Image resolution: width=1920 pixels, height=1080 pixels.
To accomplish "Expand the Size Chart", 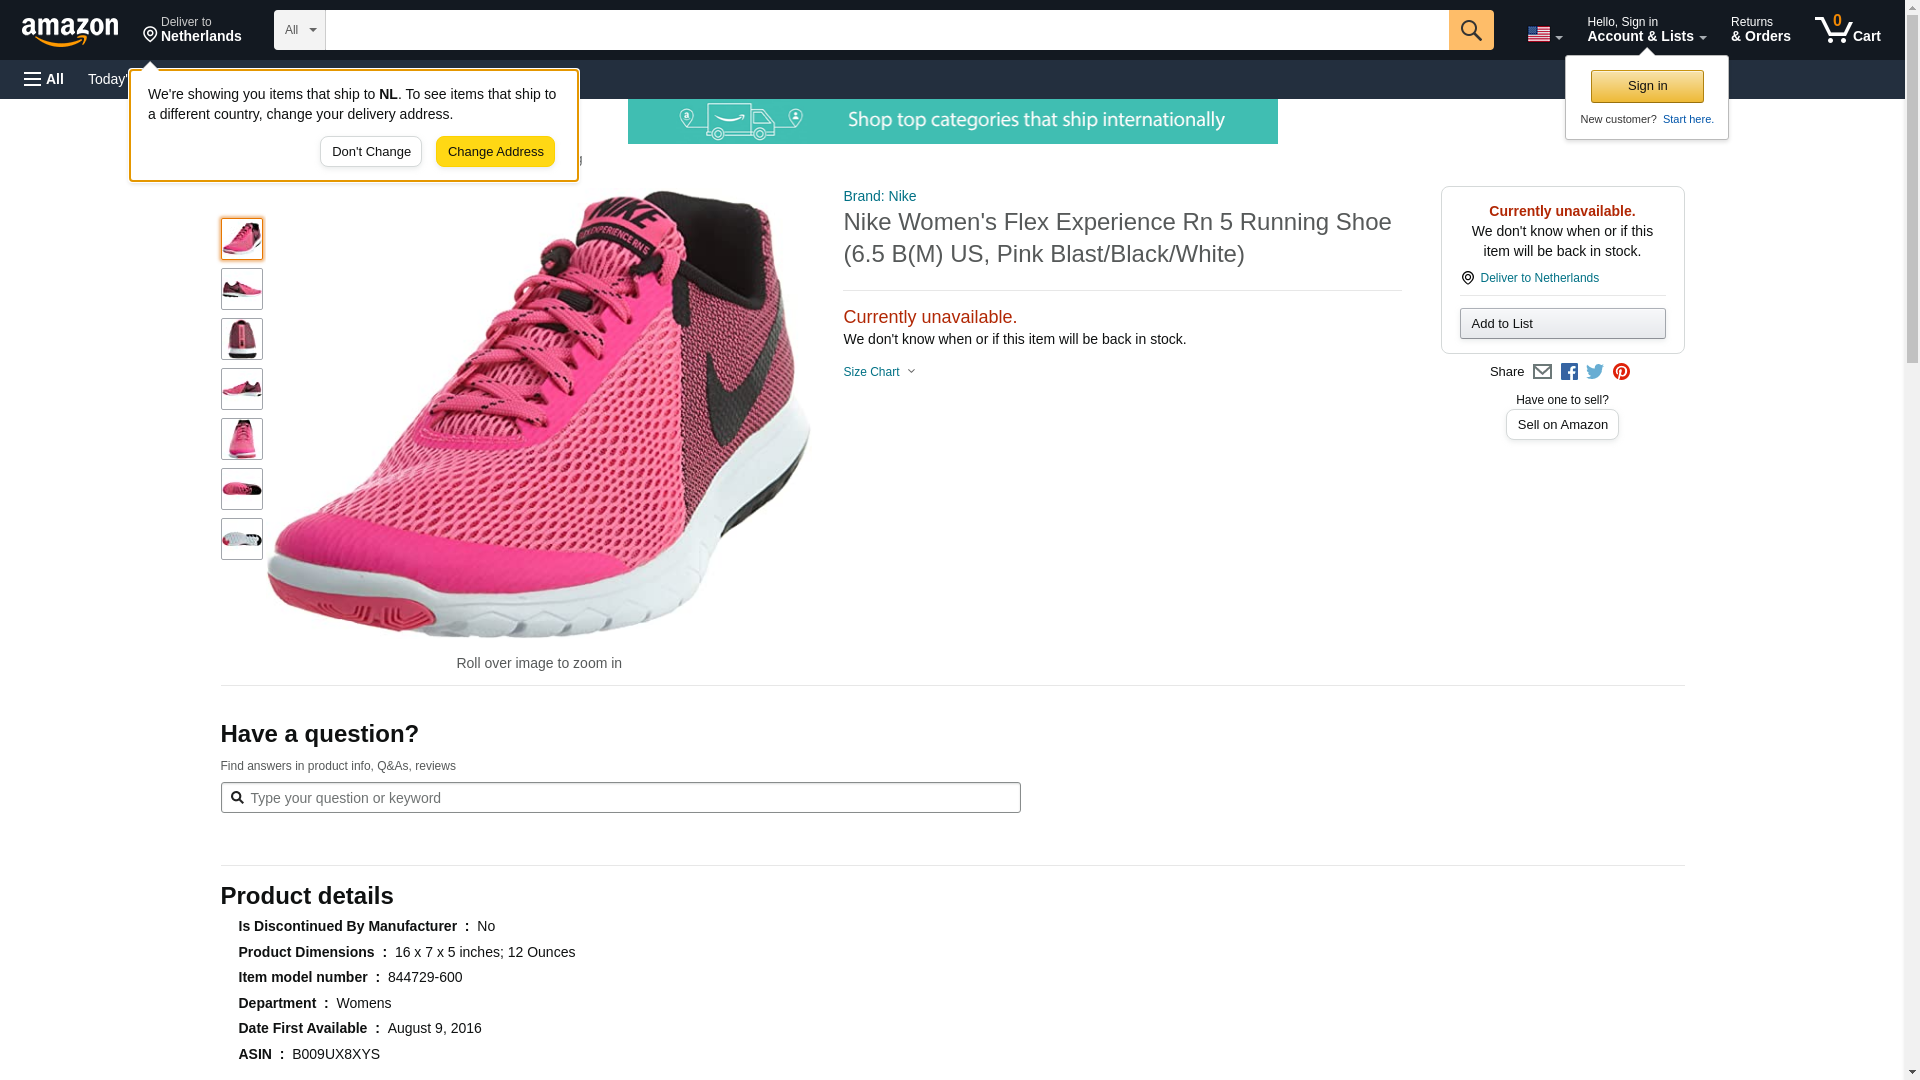I will tap(879, 372).
